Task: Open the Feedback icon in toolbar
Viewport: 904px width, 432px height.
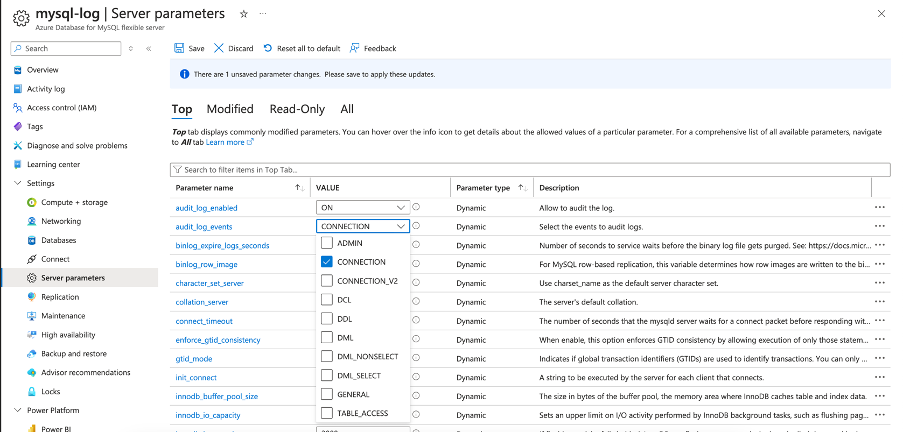Action: 355,48
